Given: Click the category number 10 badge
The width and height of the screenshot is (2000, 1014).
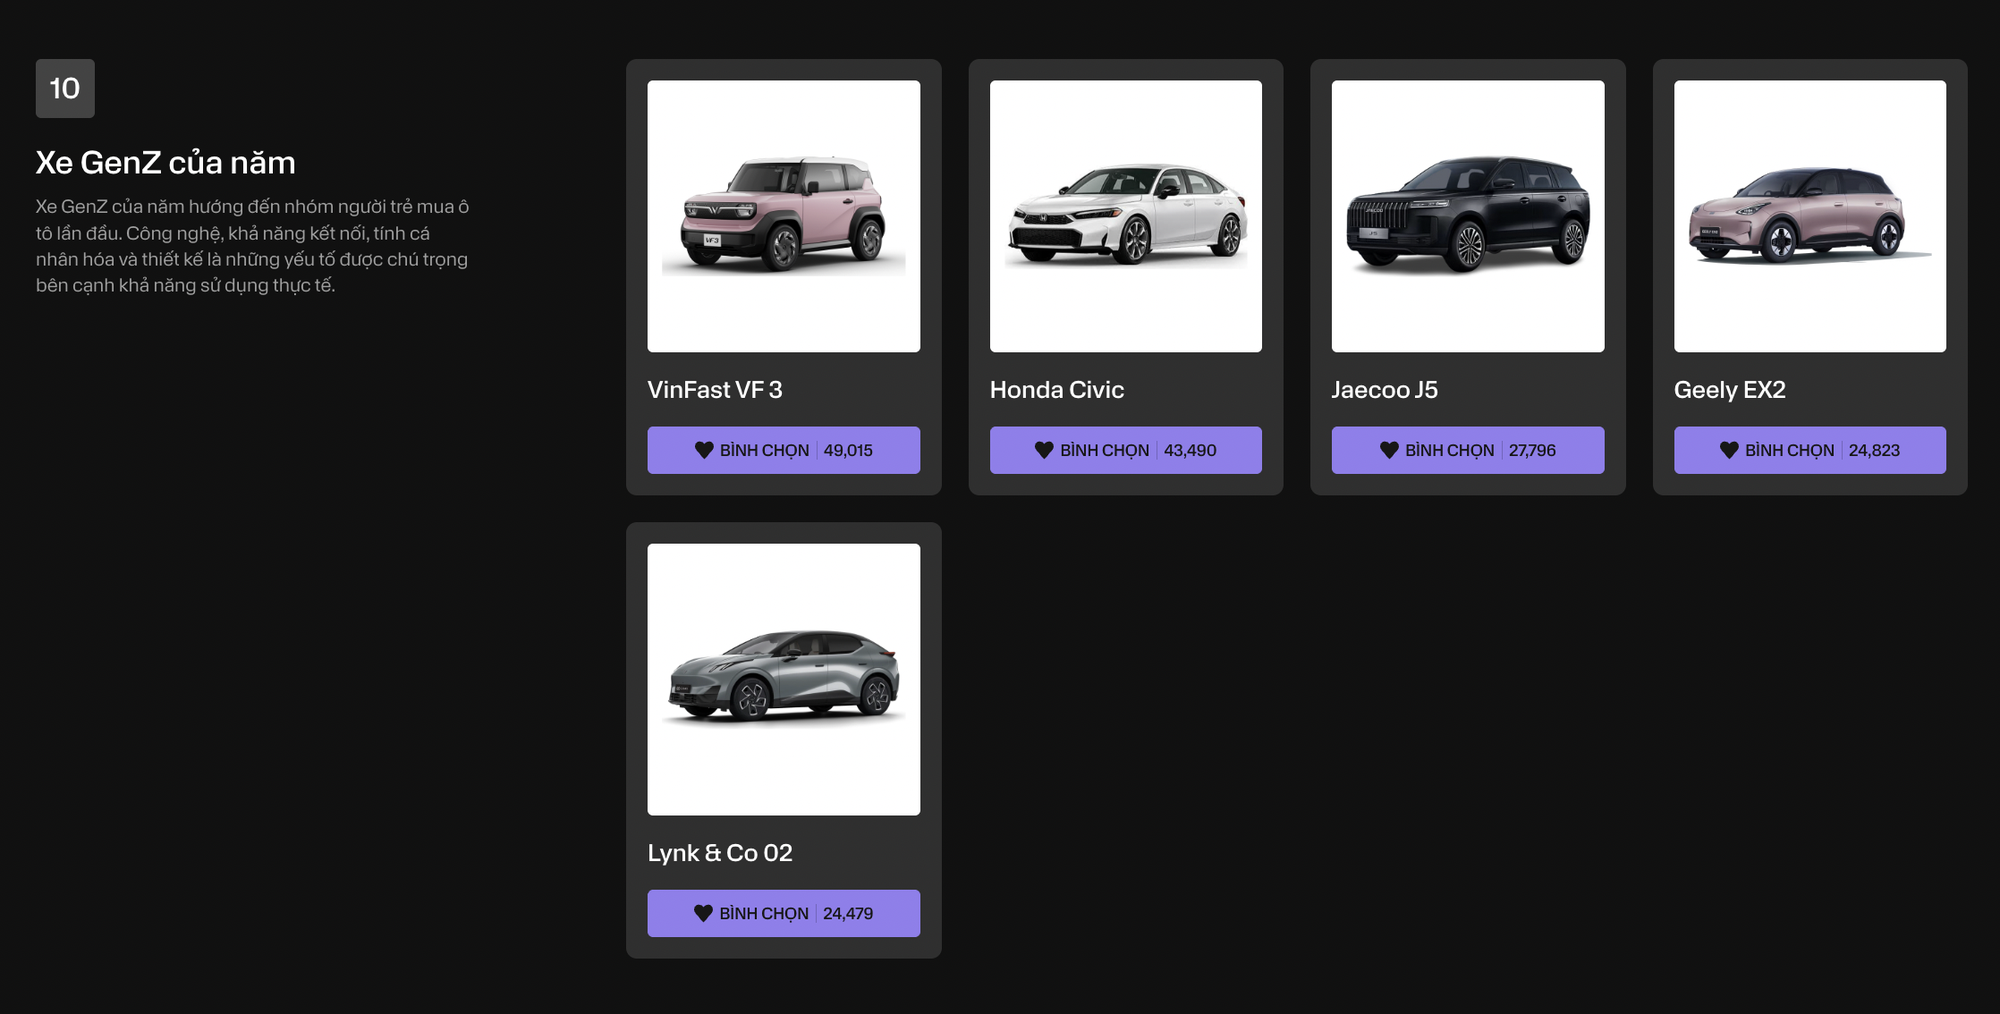Looking at the screenshot, I should 65,88.
